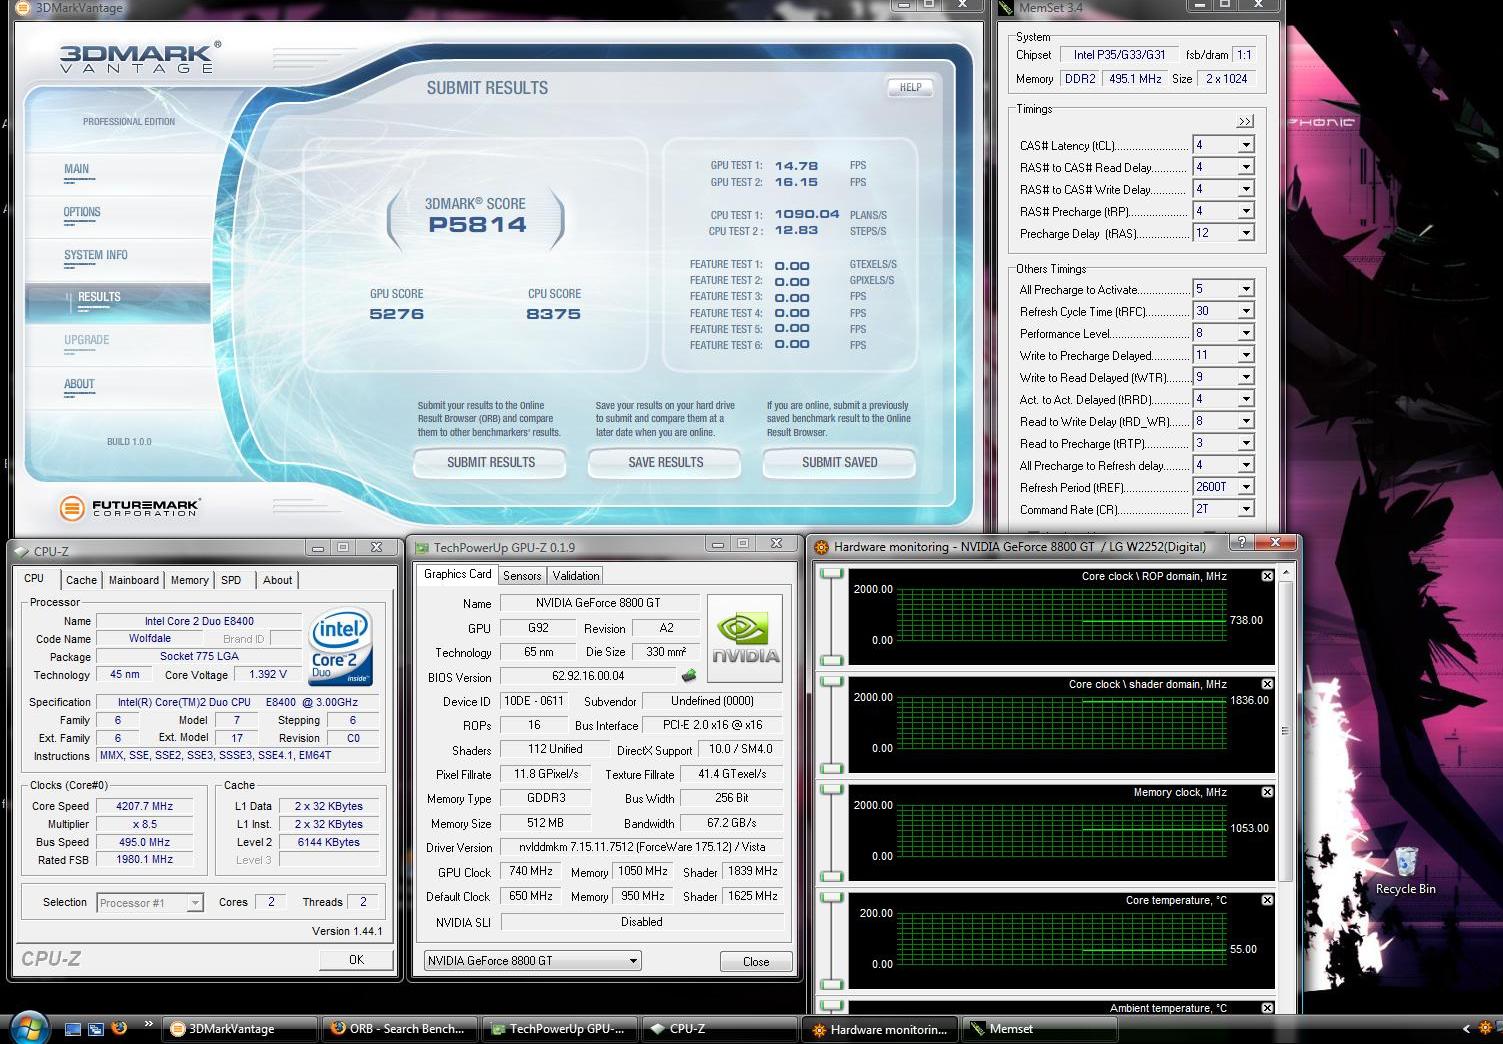The image size is (1503, 1044).
Task: Switch to the Sensors tab in GPU-Z
Action: point(522,576)
